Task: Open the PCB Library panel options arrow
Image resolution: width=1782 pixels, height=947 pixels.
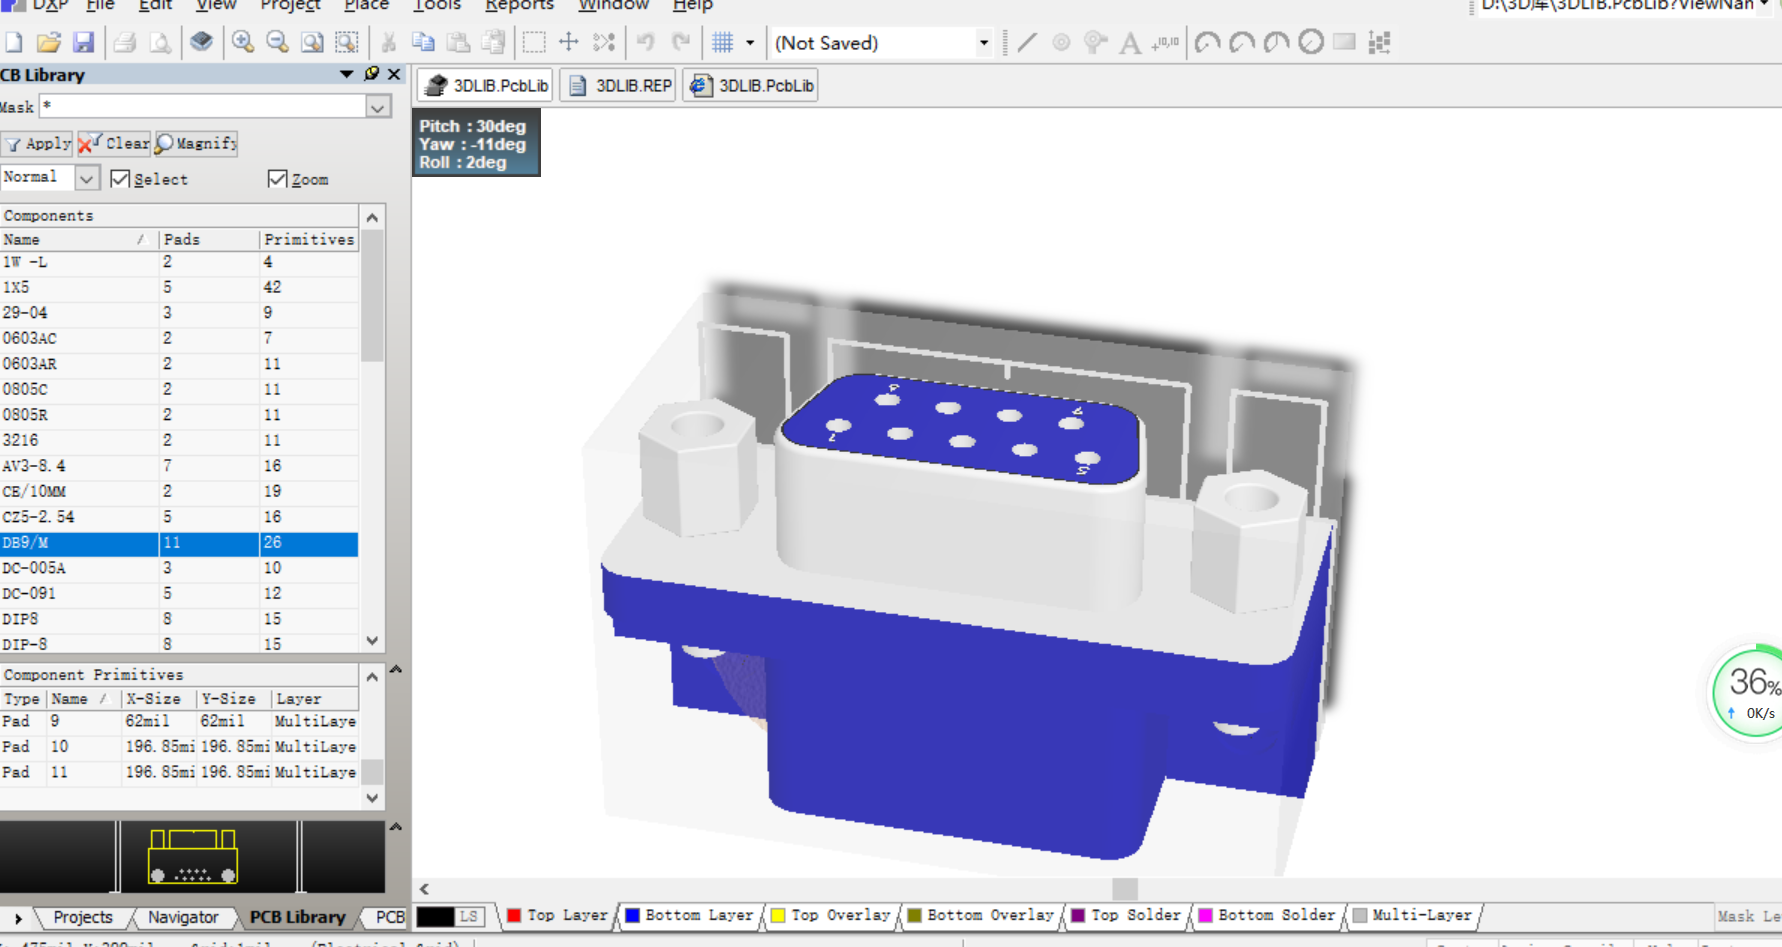Action: (346, 74)
